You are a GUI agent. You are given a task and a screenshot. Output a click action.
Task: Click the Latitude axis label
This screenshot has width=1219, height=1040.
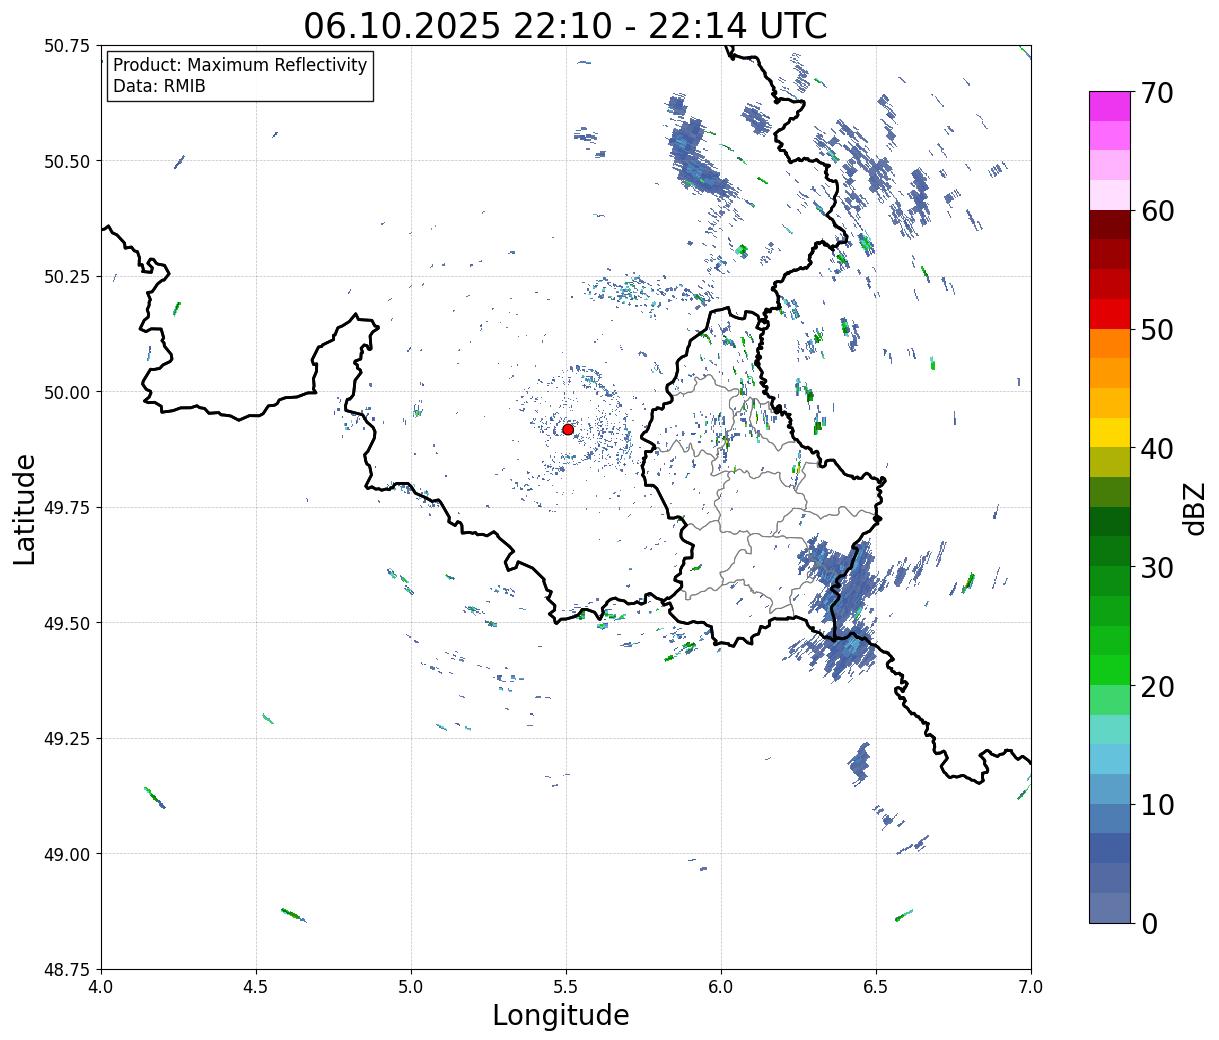25,509
